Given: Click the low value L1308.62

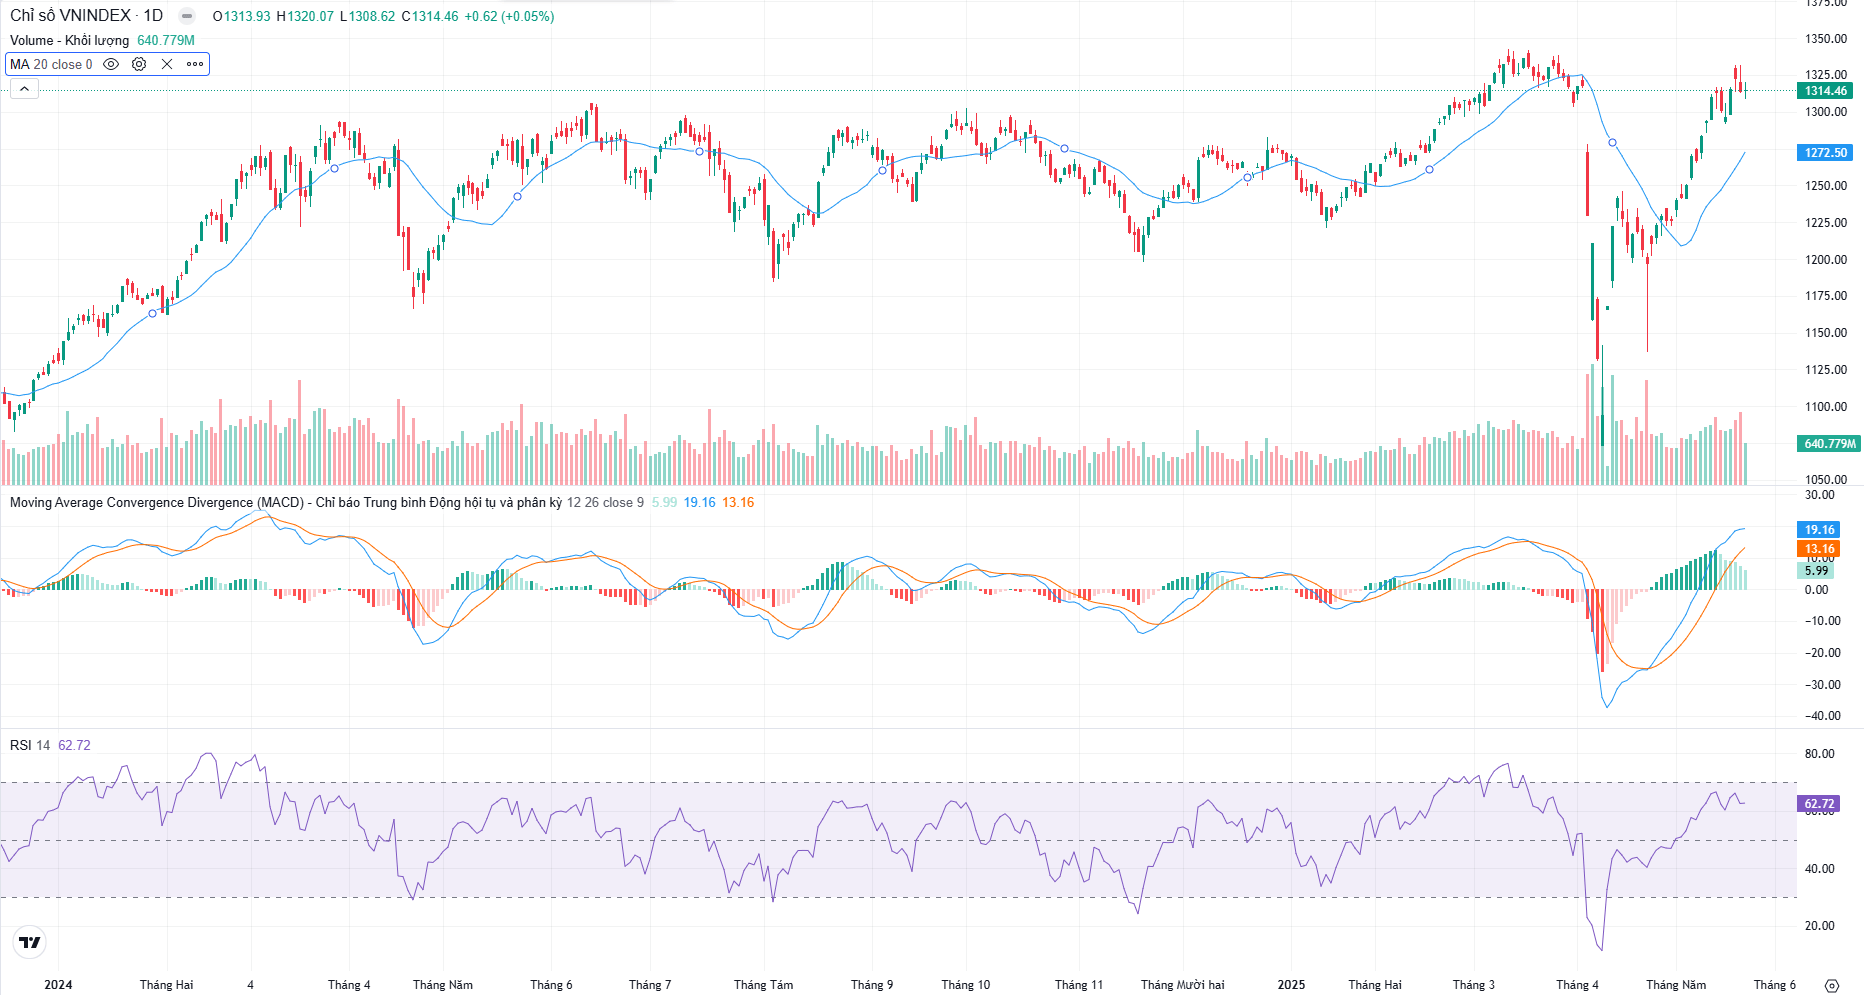Looking at the screenshot, I should tap(368, 16).
